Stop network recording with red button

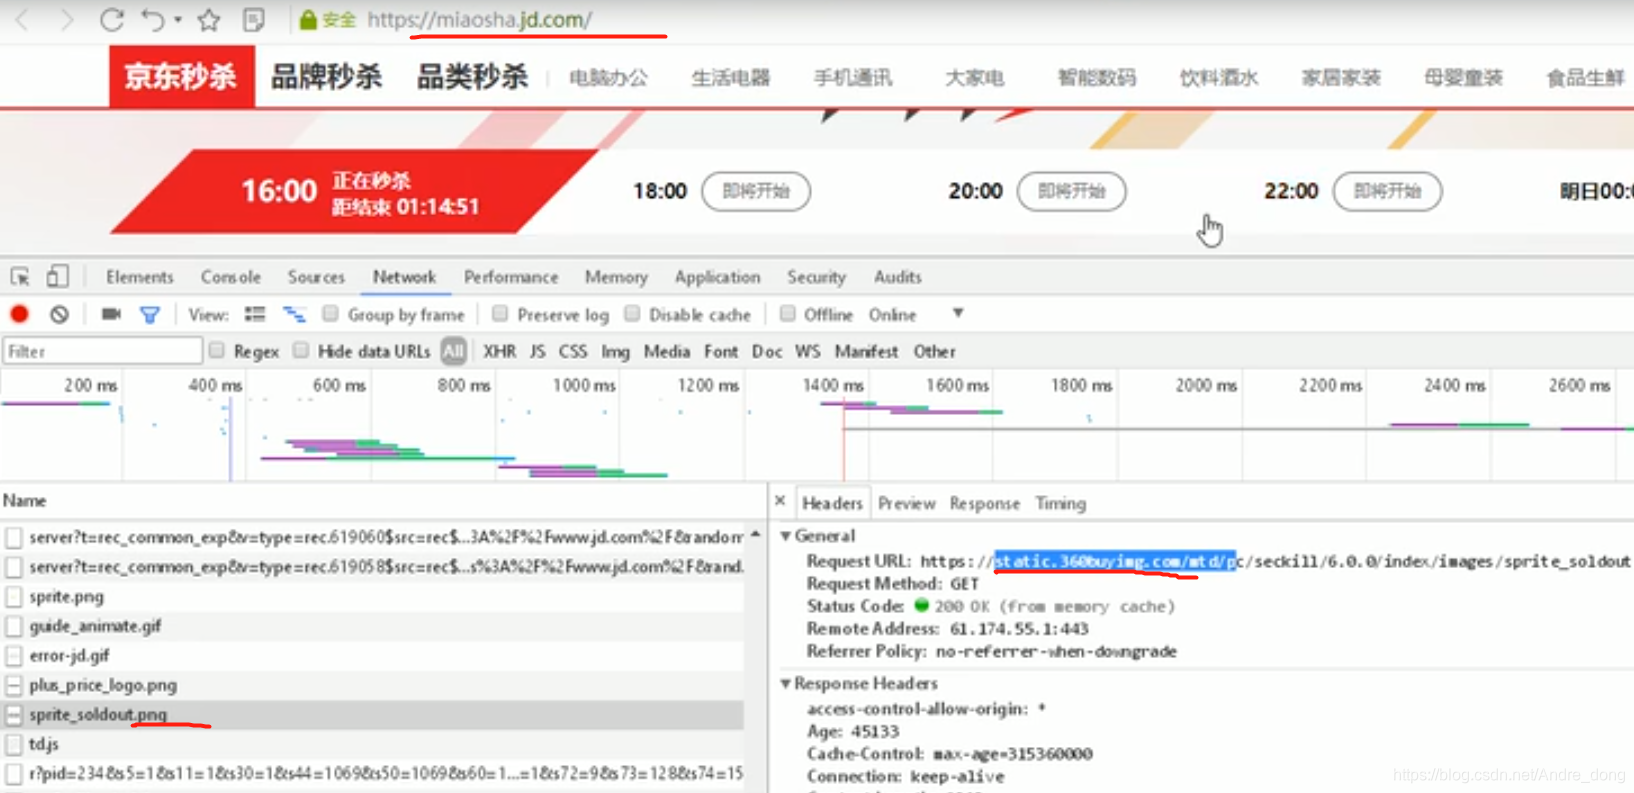tap(19, 314)
